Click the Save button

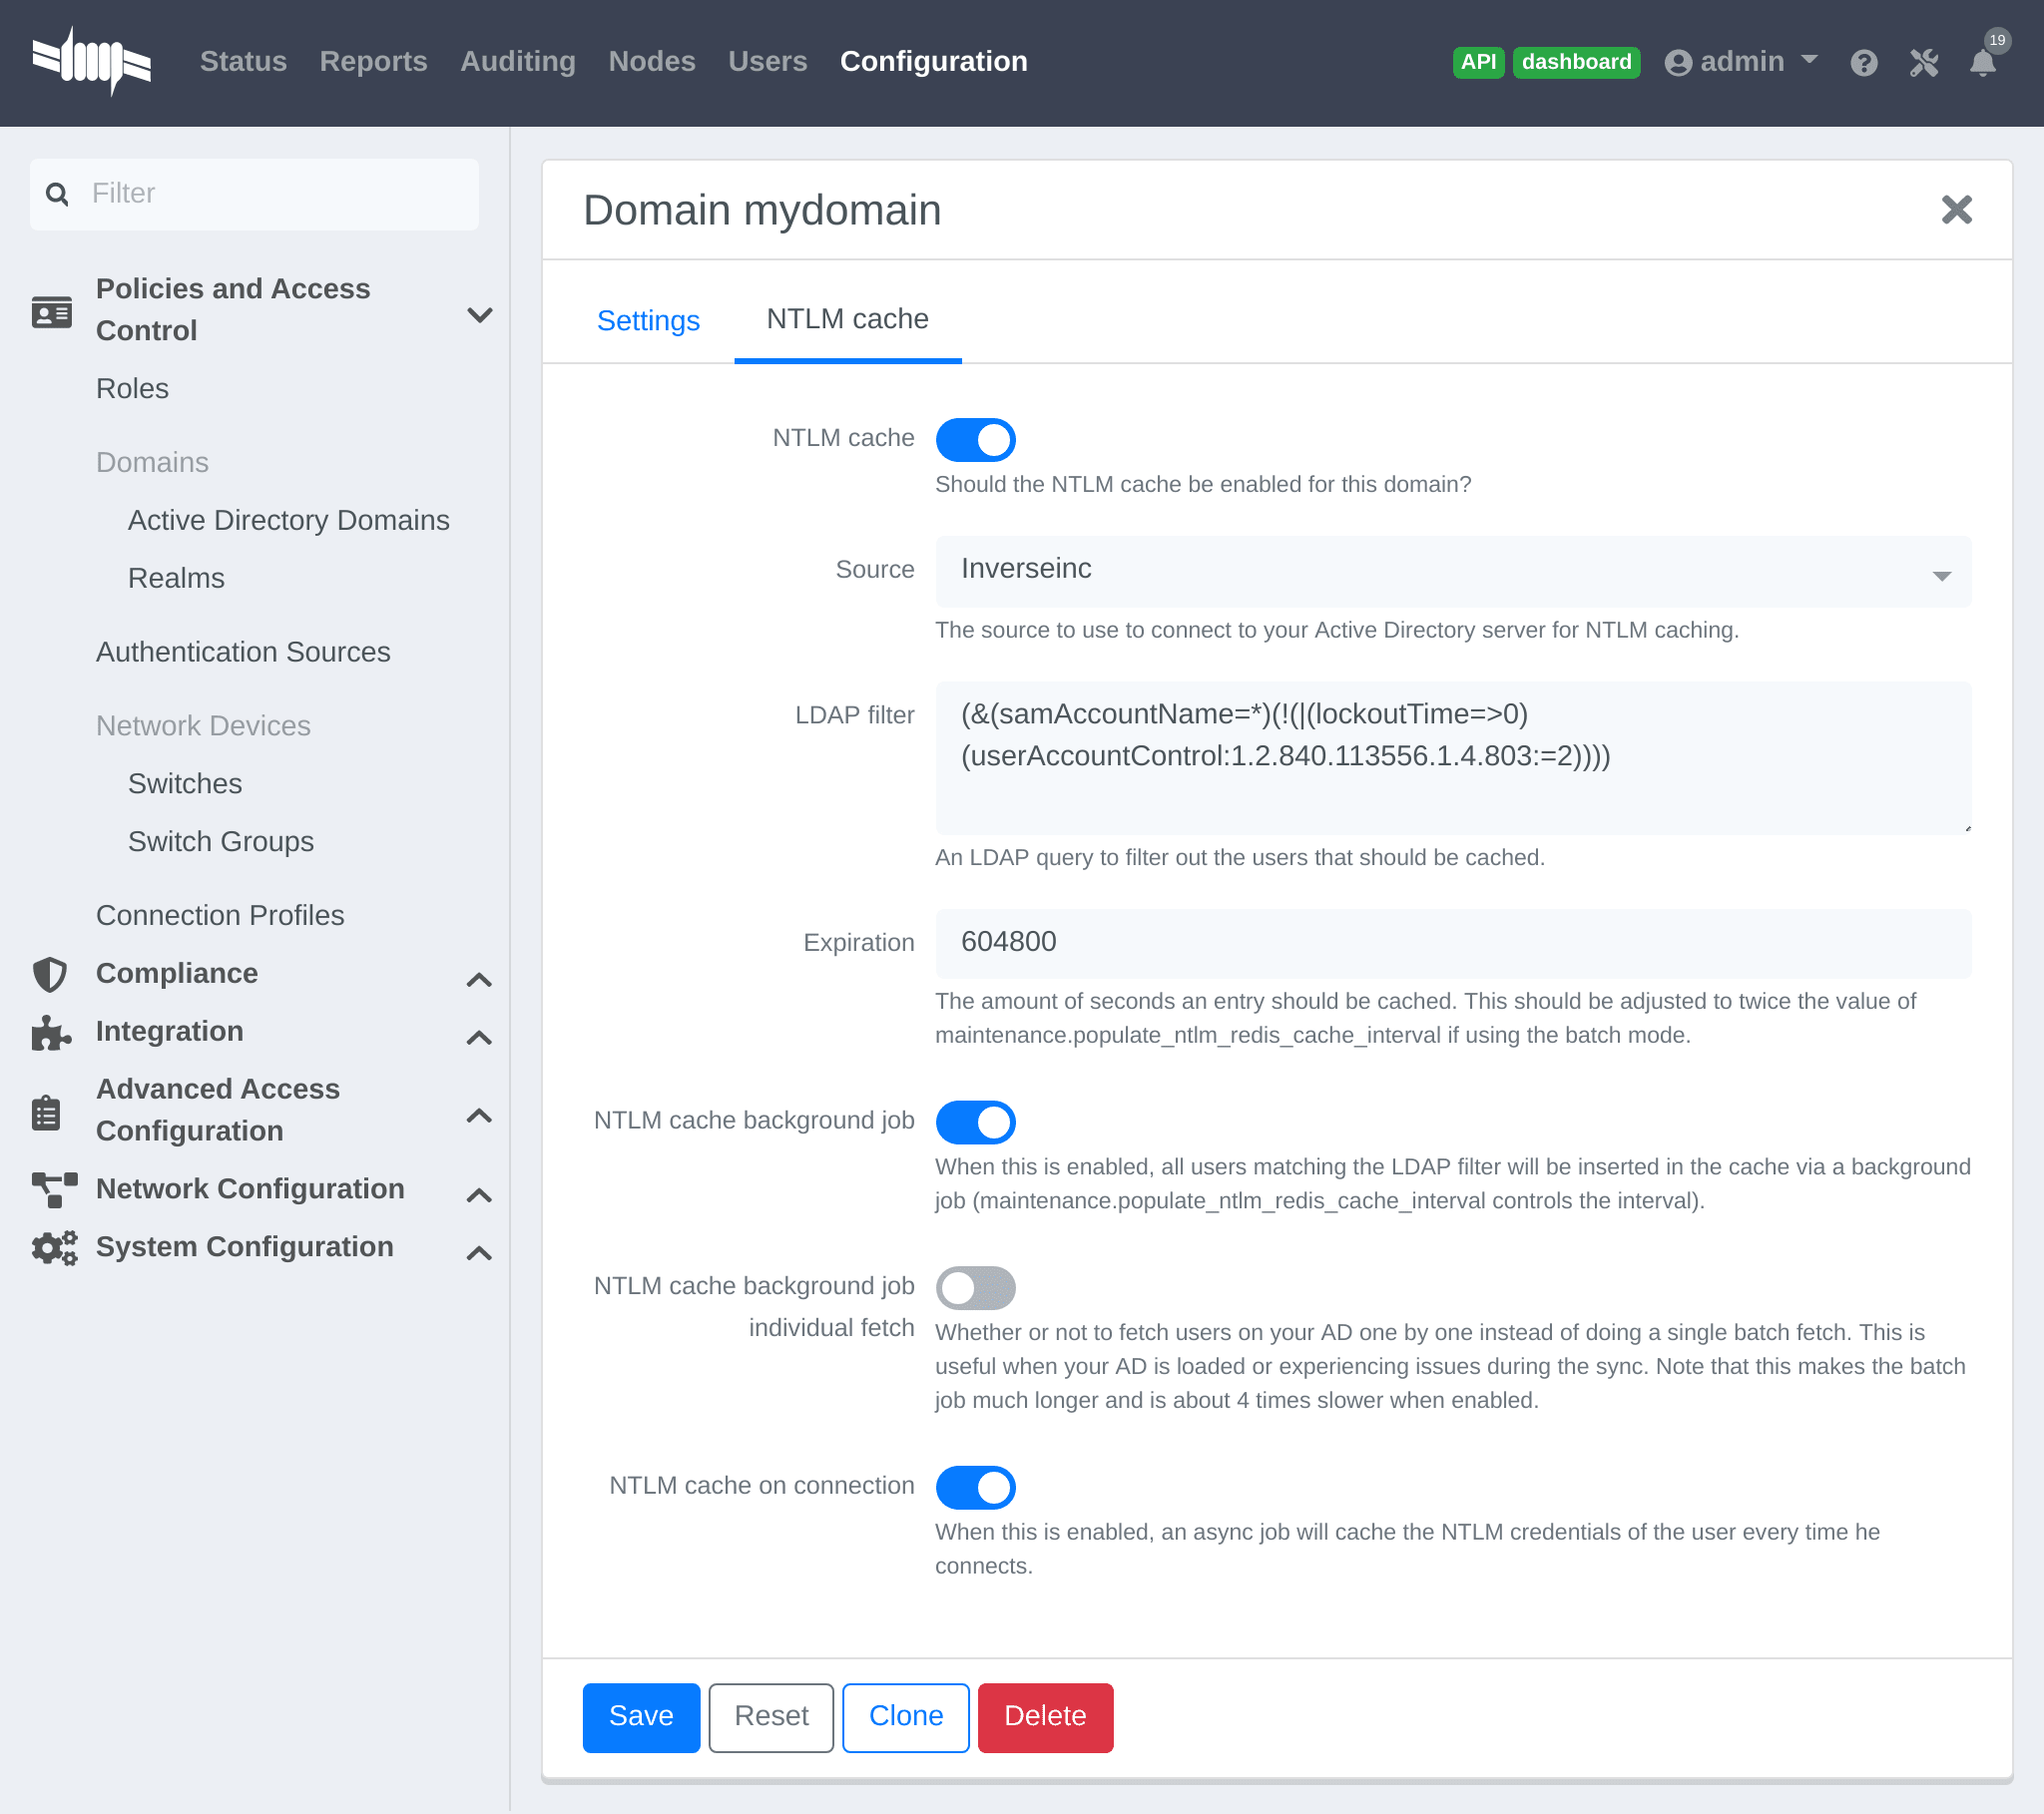(x=641, y=1716)
